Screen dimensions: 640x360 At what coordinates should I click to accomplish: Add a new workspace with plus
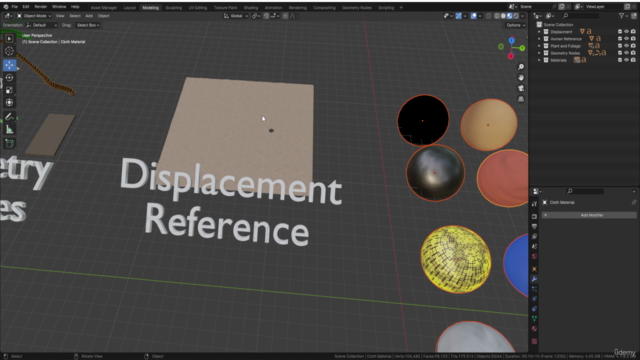(x=401, y=8)
